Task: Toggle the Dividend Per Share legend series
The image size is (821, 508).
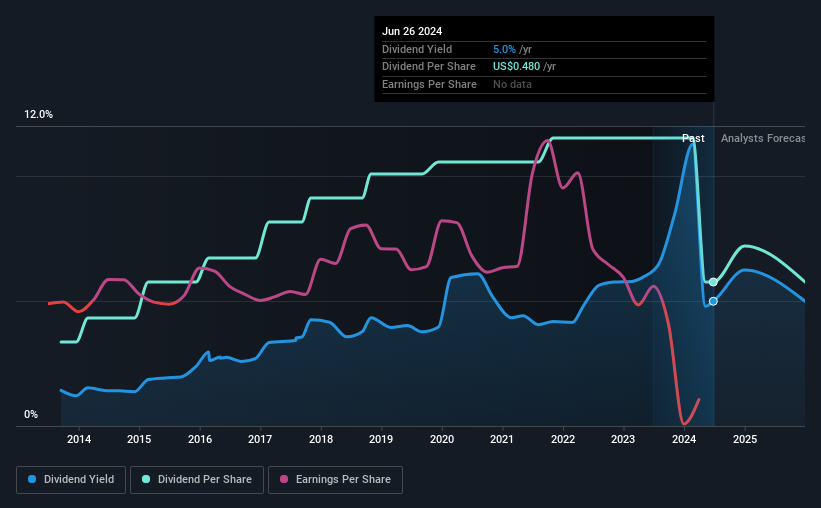Action: click(x=197, y=480)
